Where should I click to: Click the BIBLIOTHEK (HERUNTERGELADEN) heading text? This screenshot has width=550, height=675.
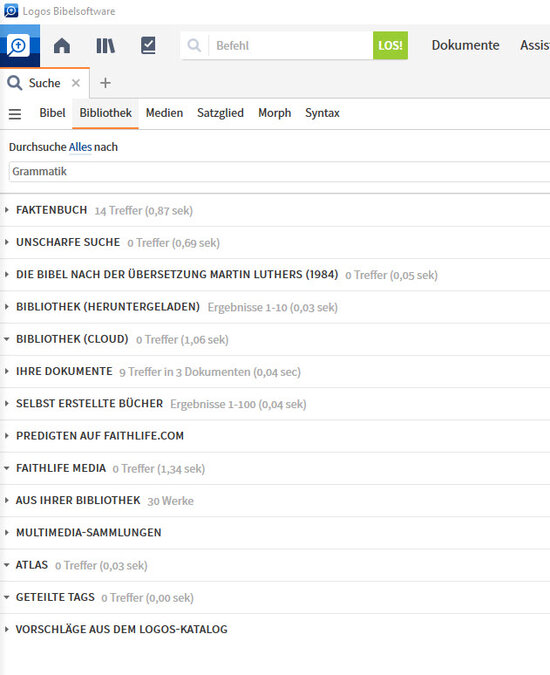click(x=108, y=307)
